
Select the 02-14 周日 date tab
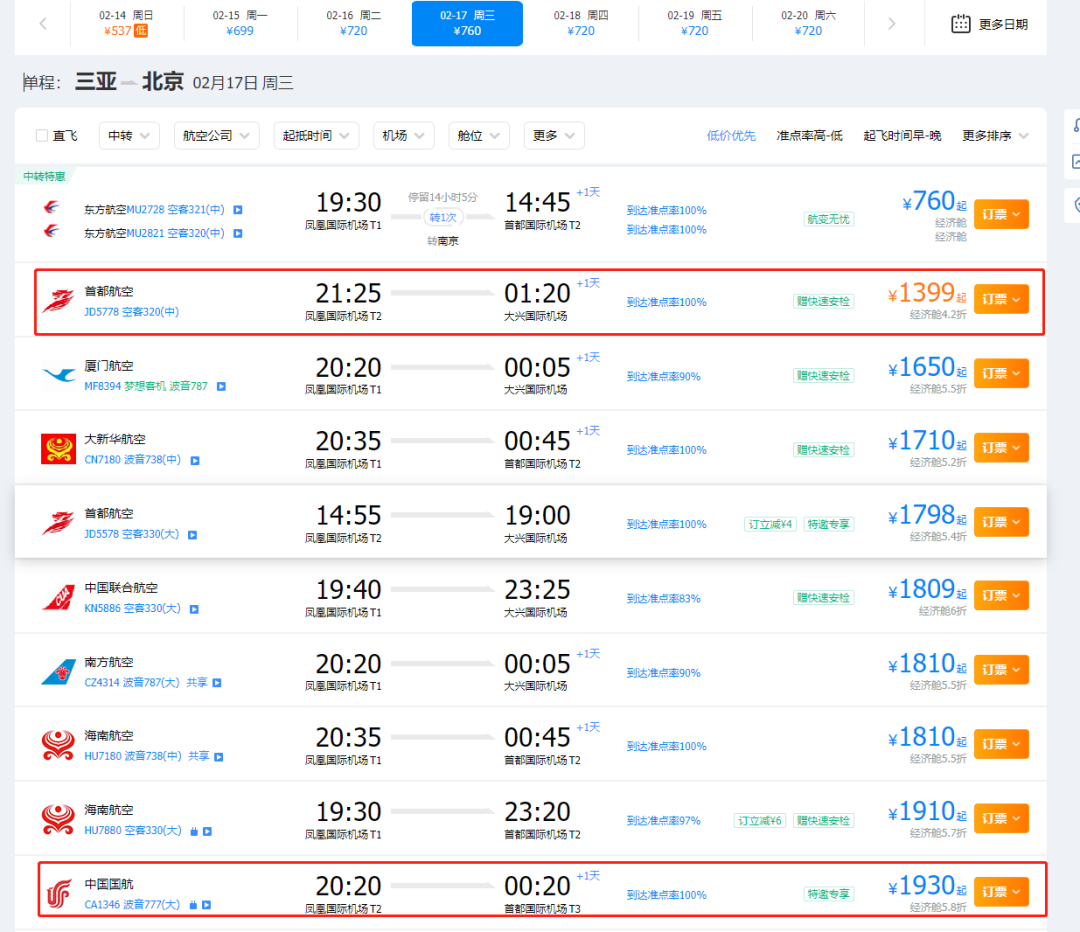(125, 22)
